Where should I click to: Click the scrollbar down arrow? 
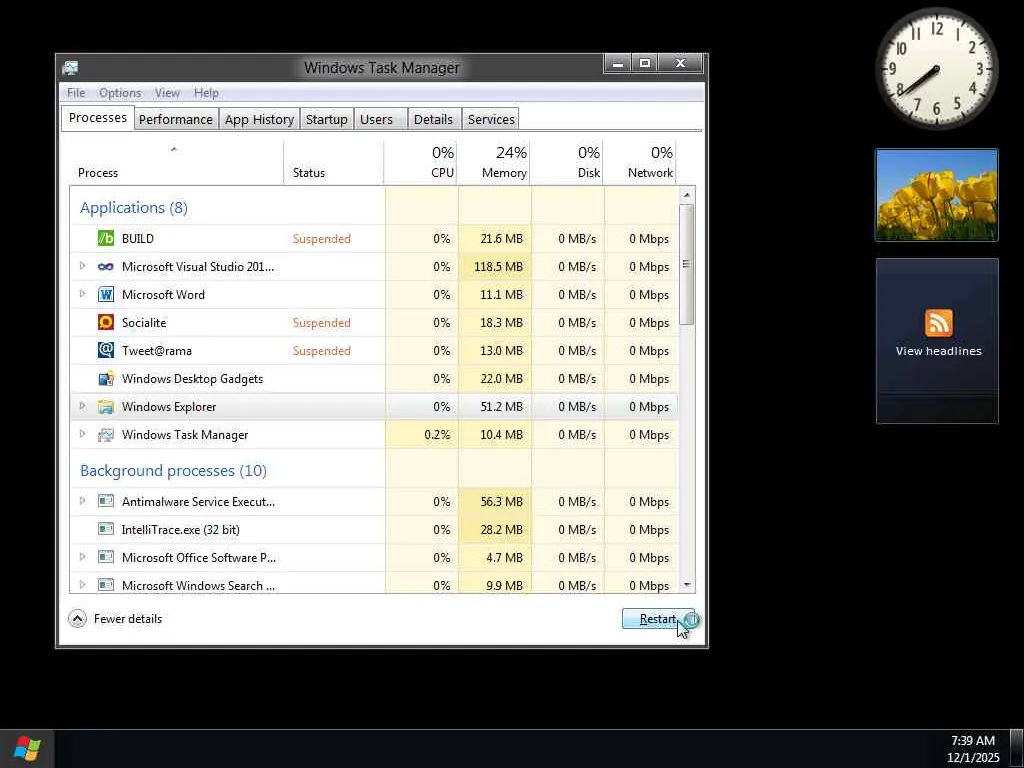pos(686,585)
